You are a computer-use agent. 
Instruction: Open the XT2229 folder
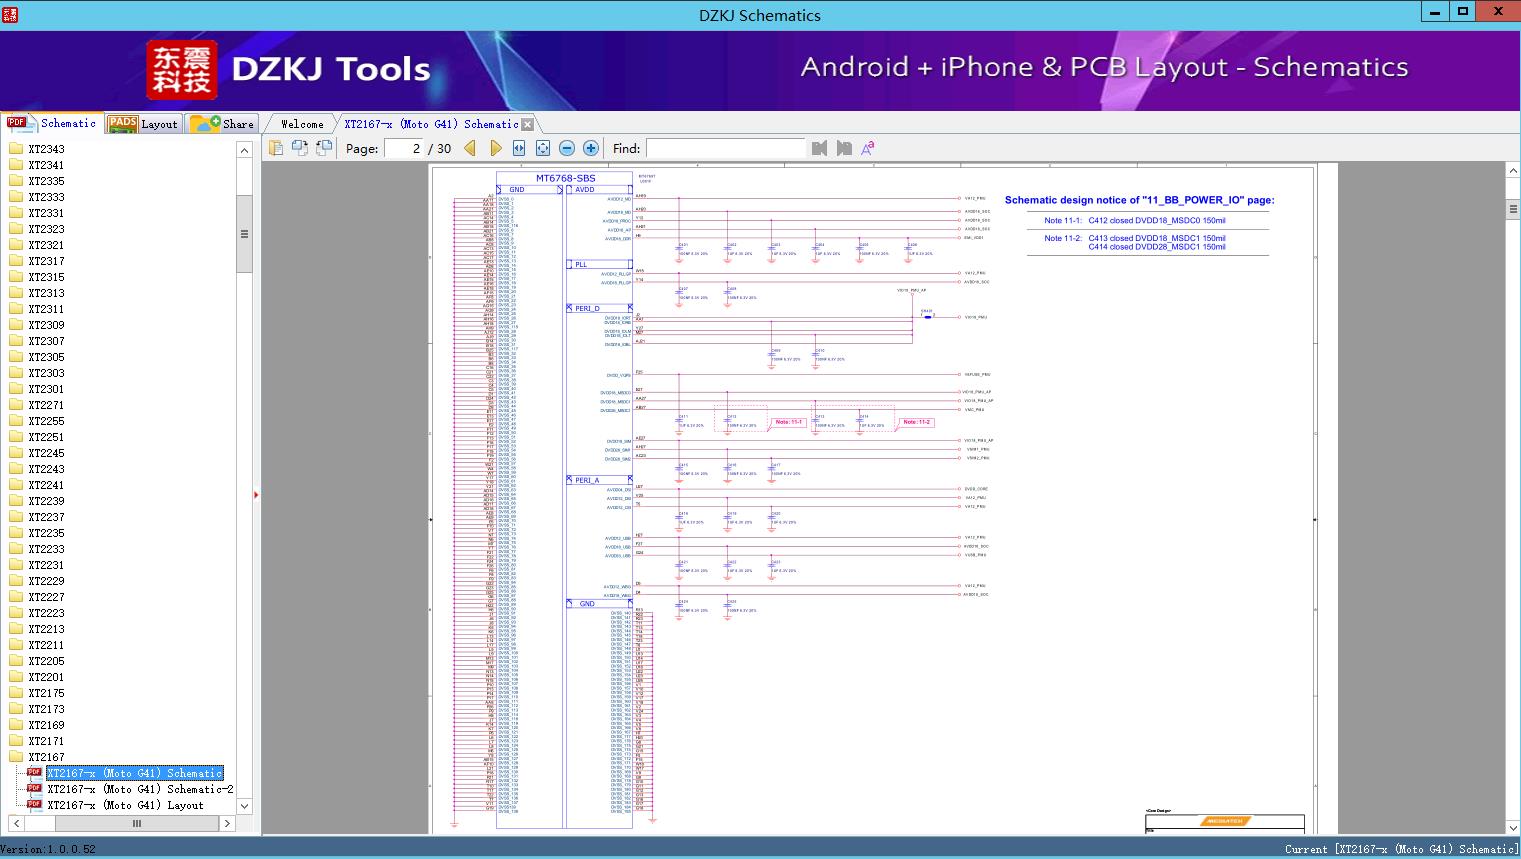click(x=46, y=581)
